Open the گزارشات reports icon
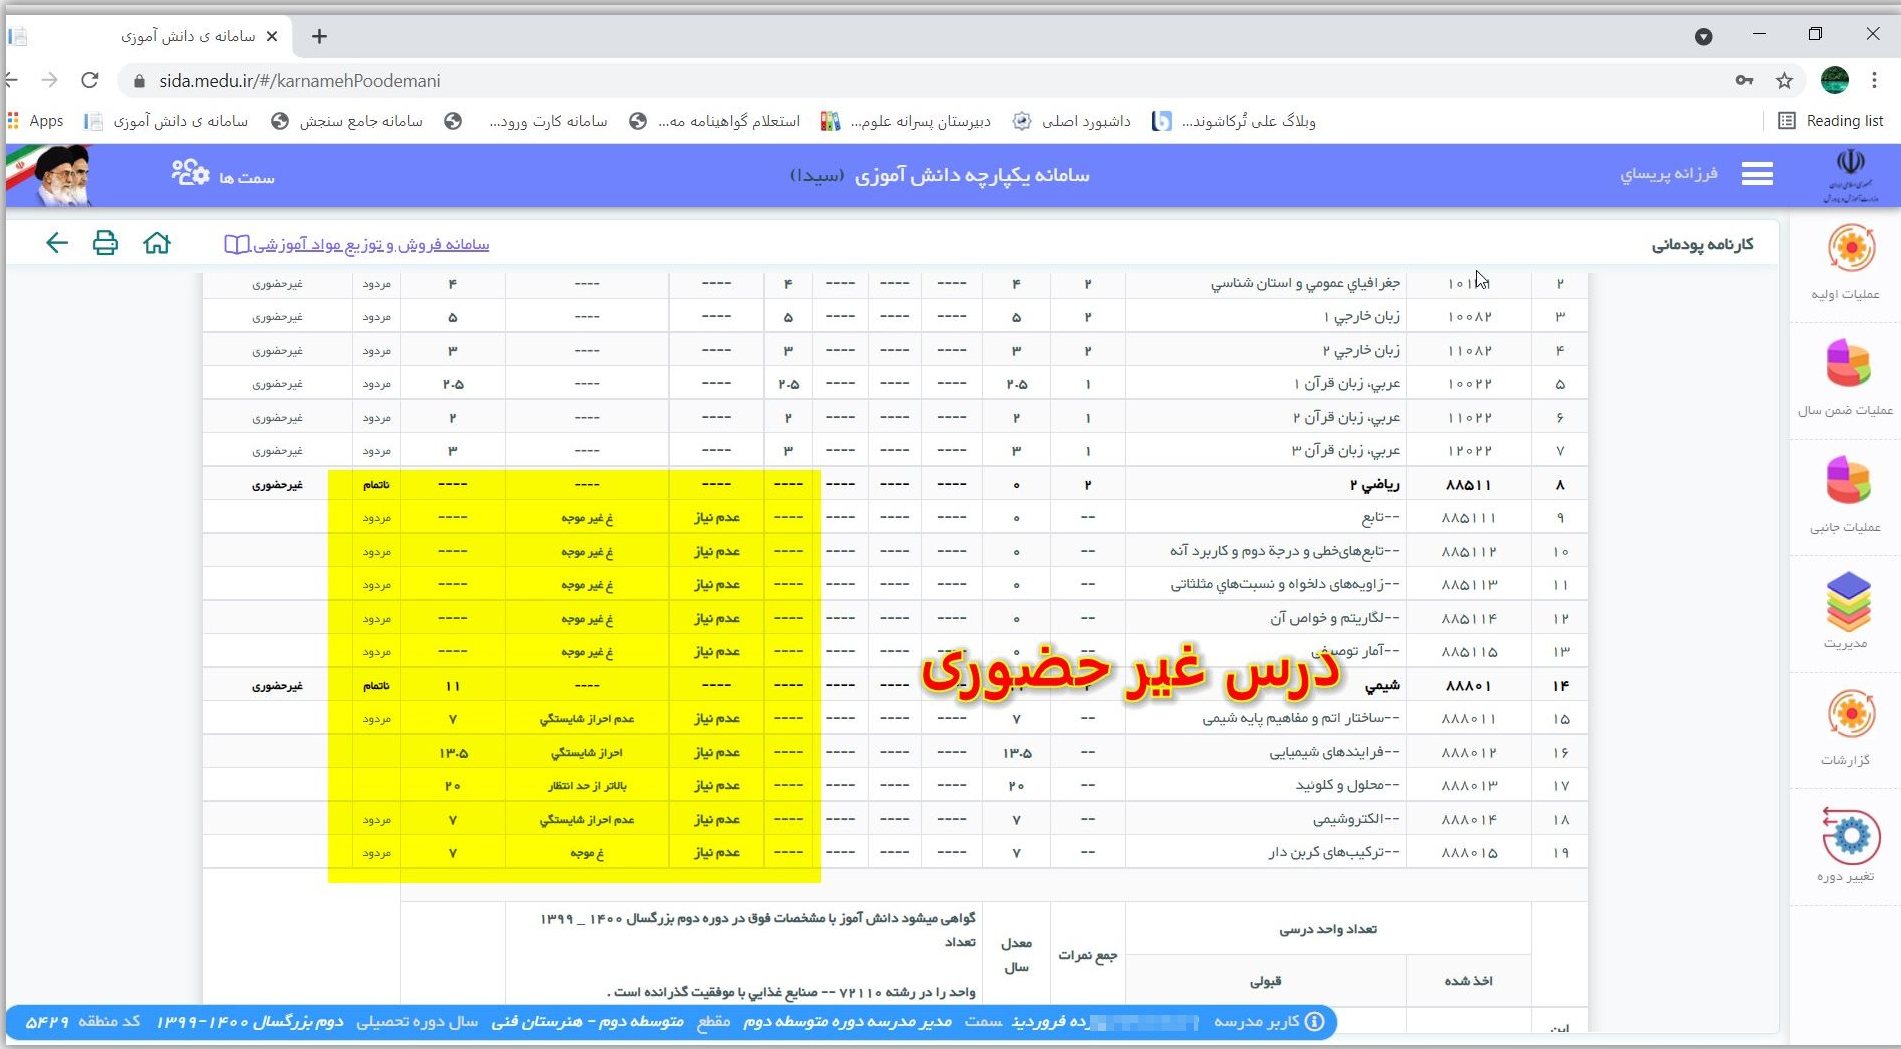The image size is (1901, 1049). coord(1851,714)
